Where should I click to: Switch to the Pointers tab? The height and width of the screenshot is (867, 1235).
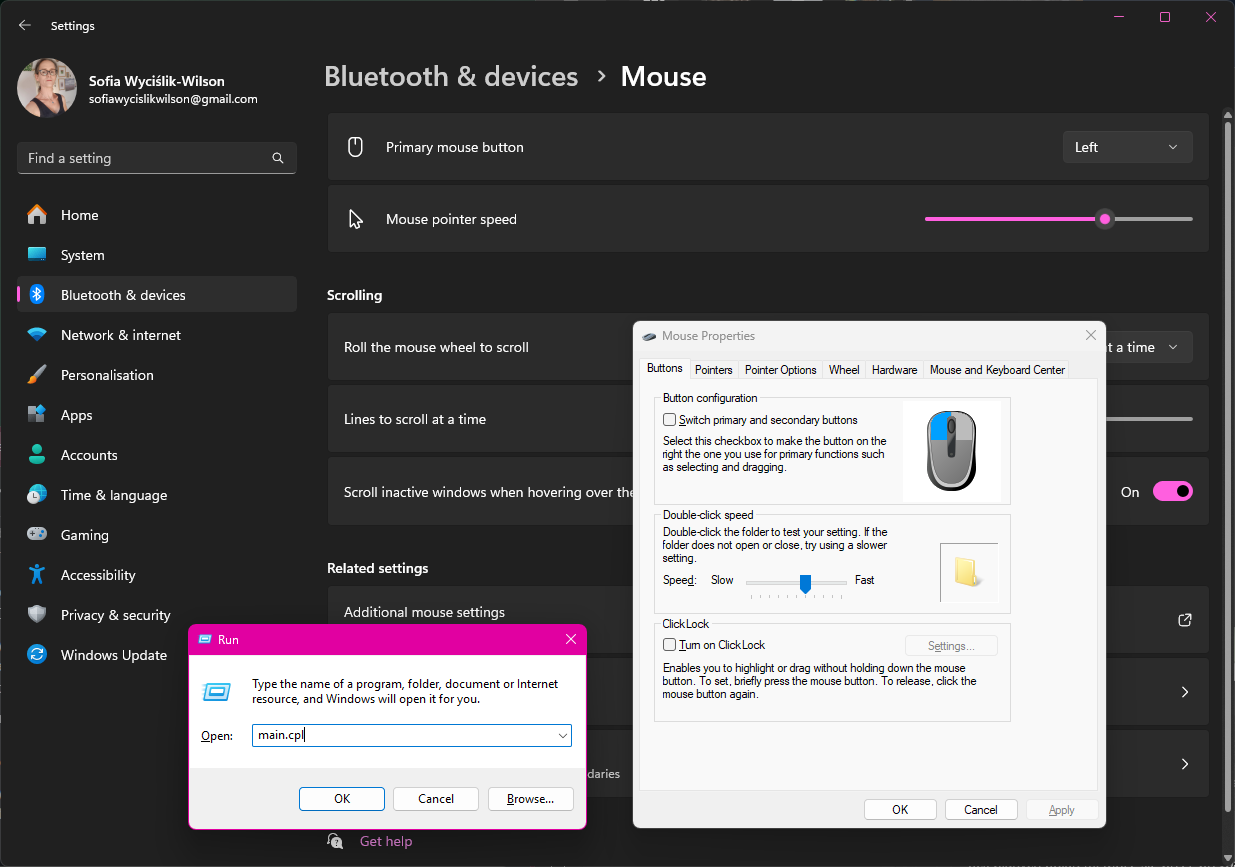714,370
